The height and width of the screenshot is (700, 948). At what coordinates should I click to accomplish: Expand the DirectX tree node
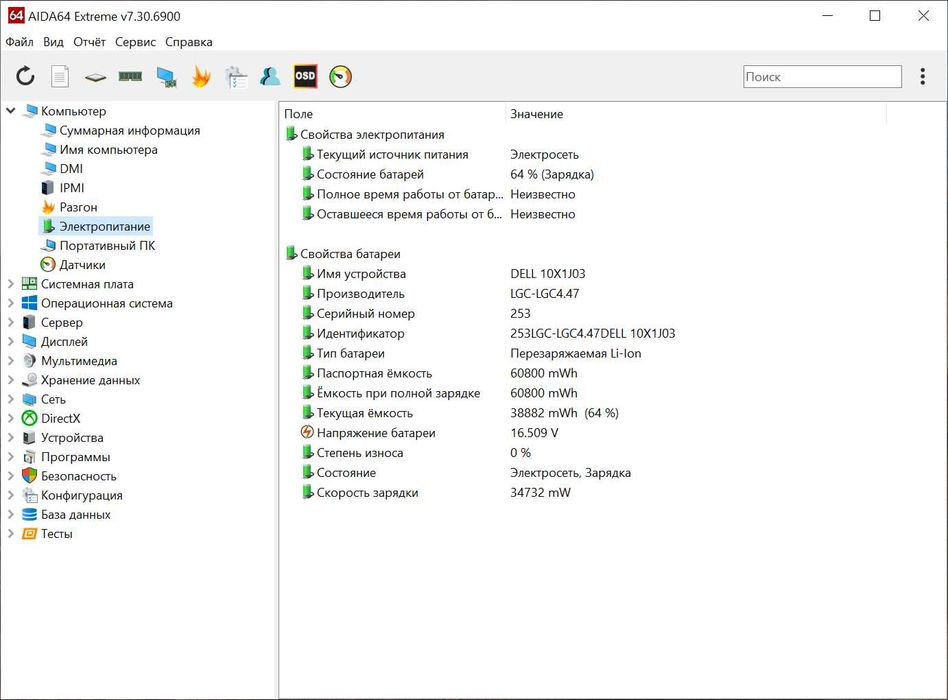(11, 418)
